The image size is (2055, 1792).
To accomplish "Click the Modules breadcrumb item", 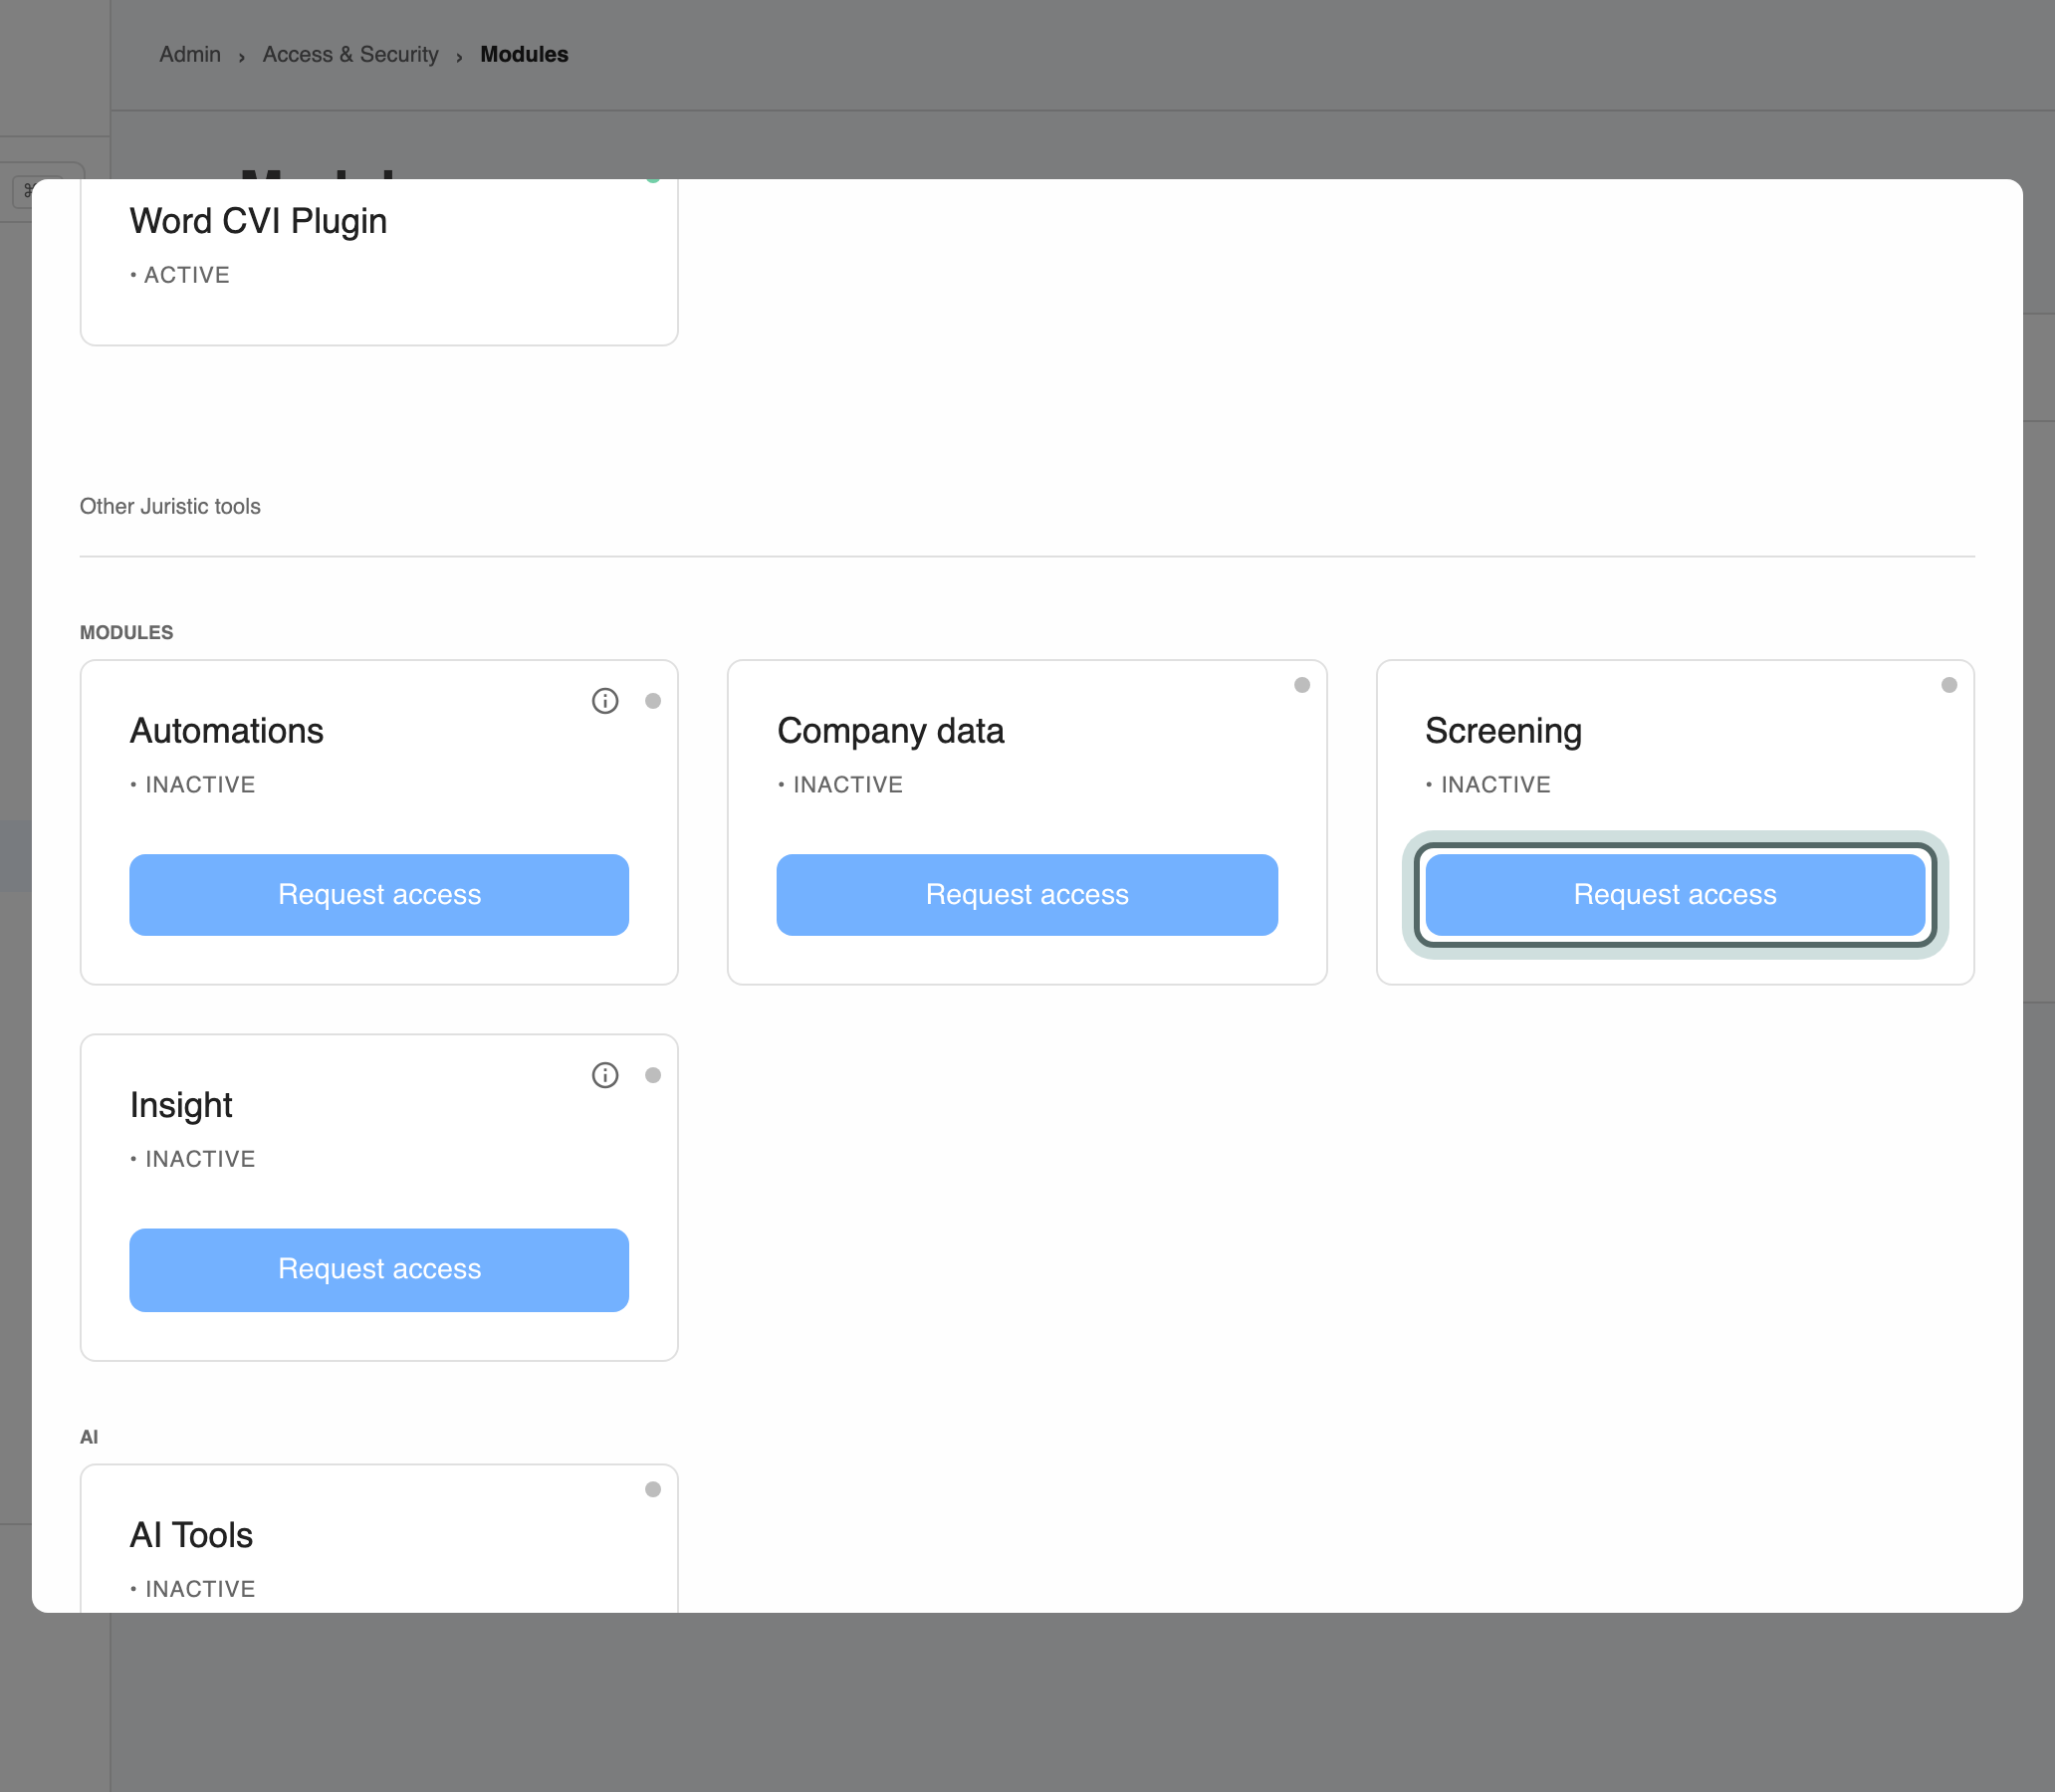I will (524, 54).
